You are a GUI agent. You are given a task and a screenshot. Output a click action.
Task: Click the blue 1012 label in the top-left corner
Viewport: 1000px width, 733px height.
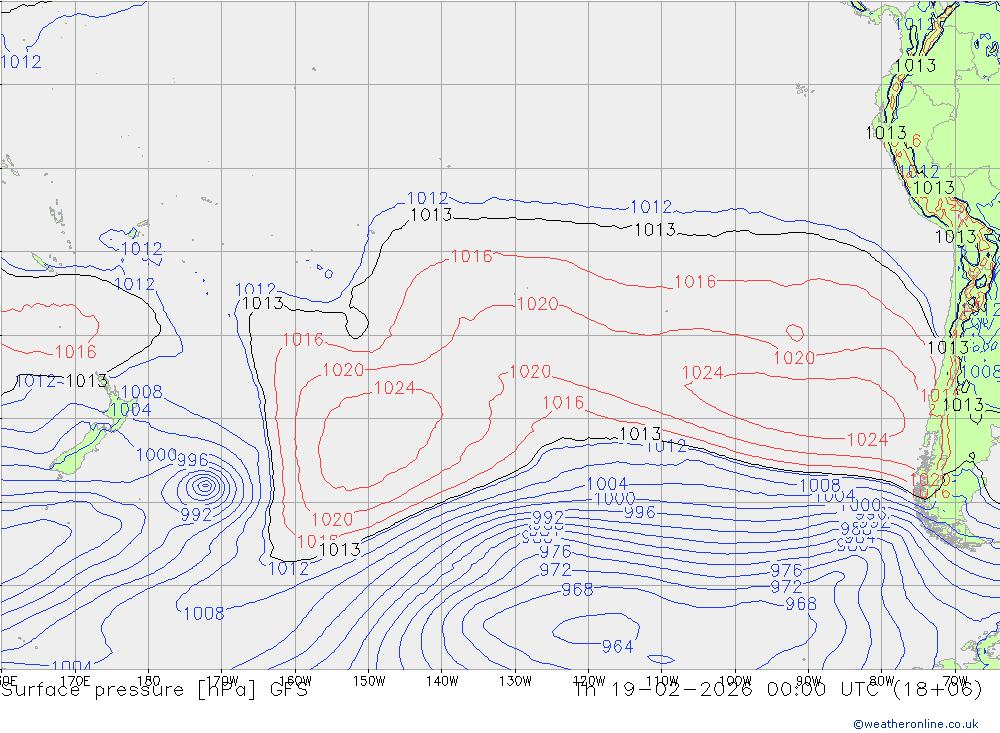pos(21,61)
